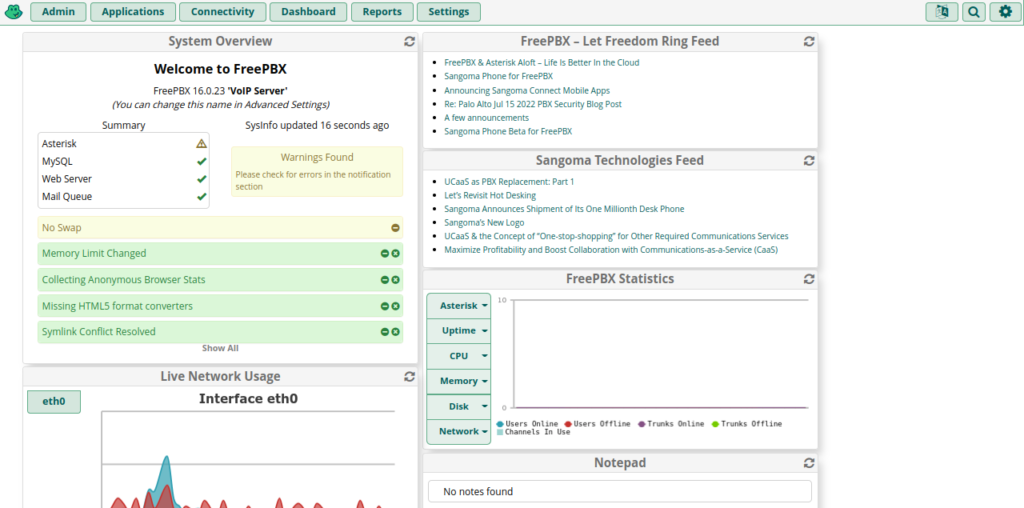Image resolution: width=1024 pixels, height=508 pixels.
Task: Click the 'No notes found' notepad field
Action: coord(620,491)
